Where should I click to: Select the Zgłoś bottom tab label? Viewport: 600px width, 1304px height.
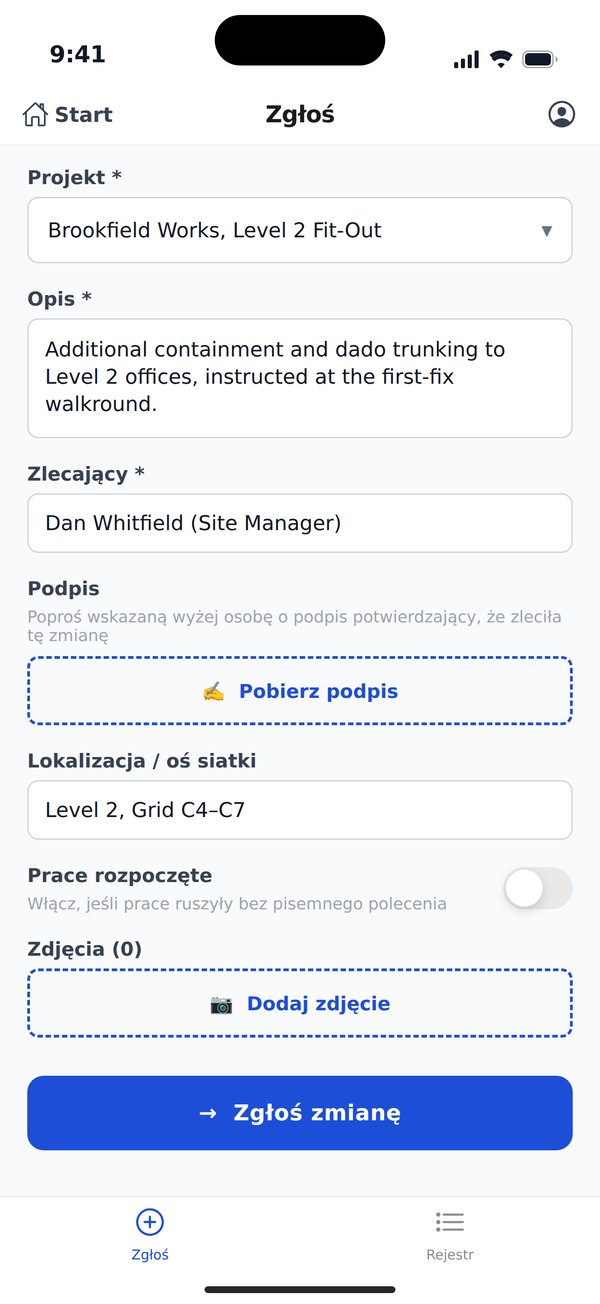(x=150, y=1254)
